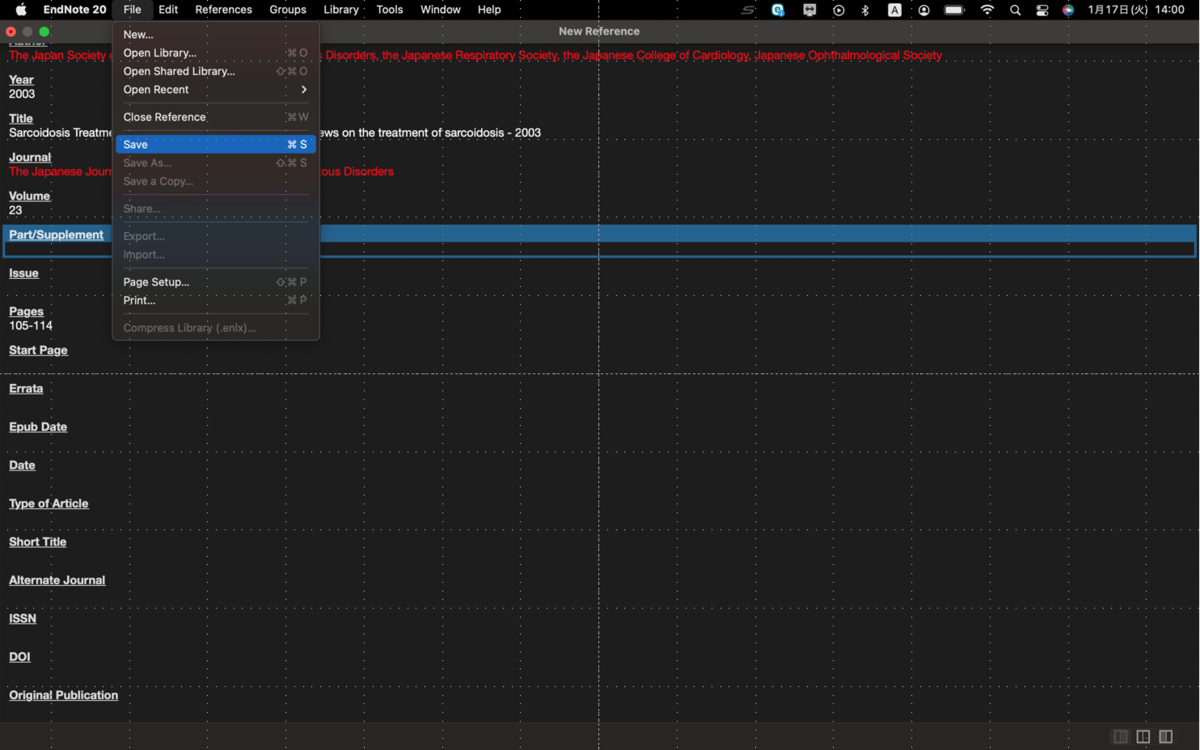Select the right panel layout icon

click(x=1166, y=737)
